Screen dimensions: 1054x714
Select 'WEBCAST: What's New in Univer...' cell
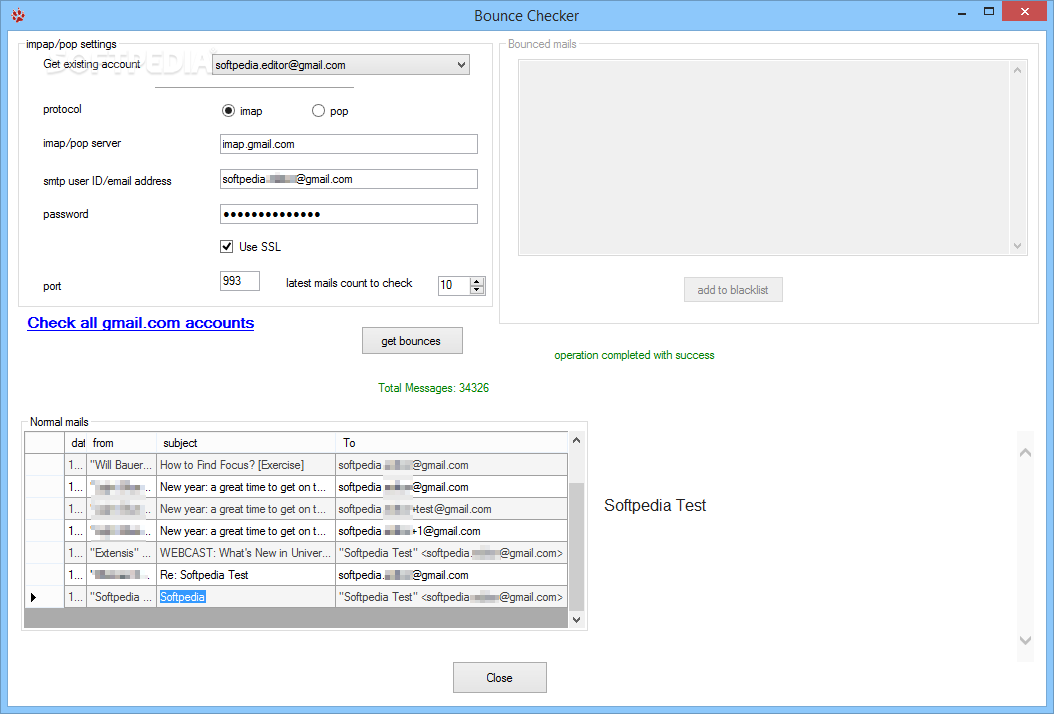pos(246,553)
